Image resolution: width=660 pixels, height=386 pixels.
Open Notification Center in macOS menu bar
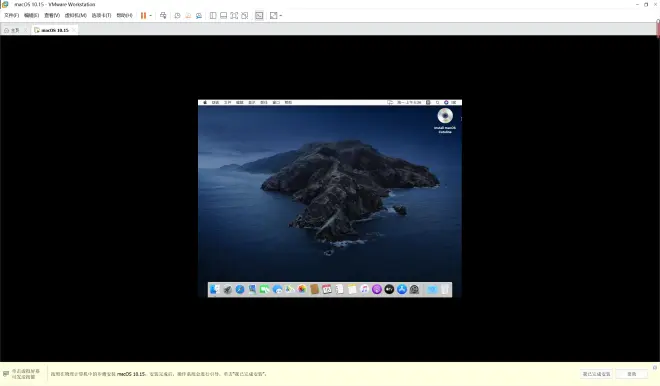454,103
